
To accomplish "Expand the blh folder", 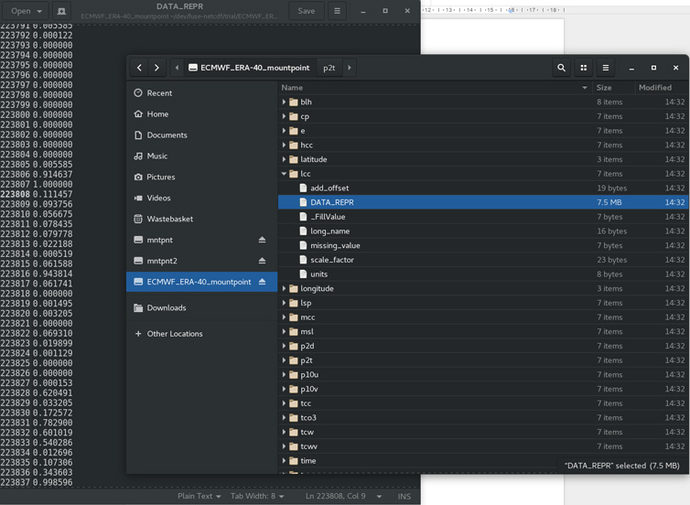I will pos(284,102).
